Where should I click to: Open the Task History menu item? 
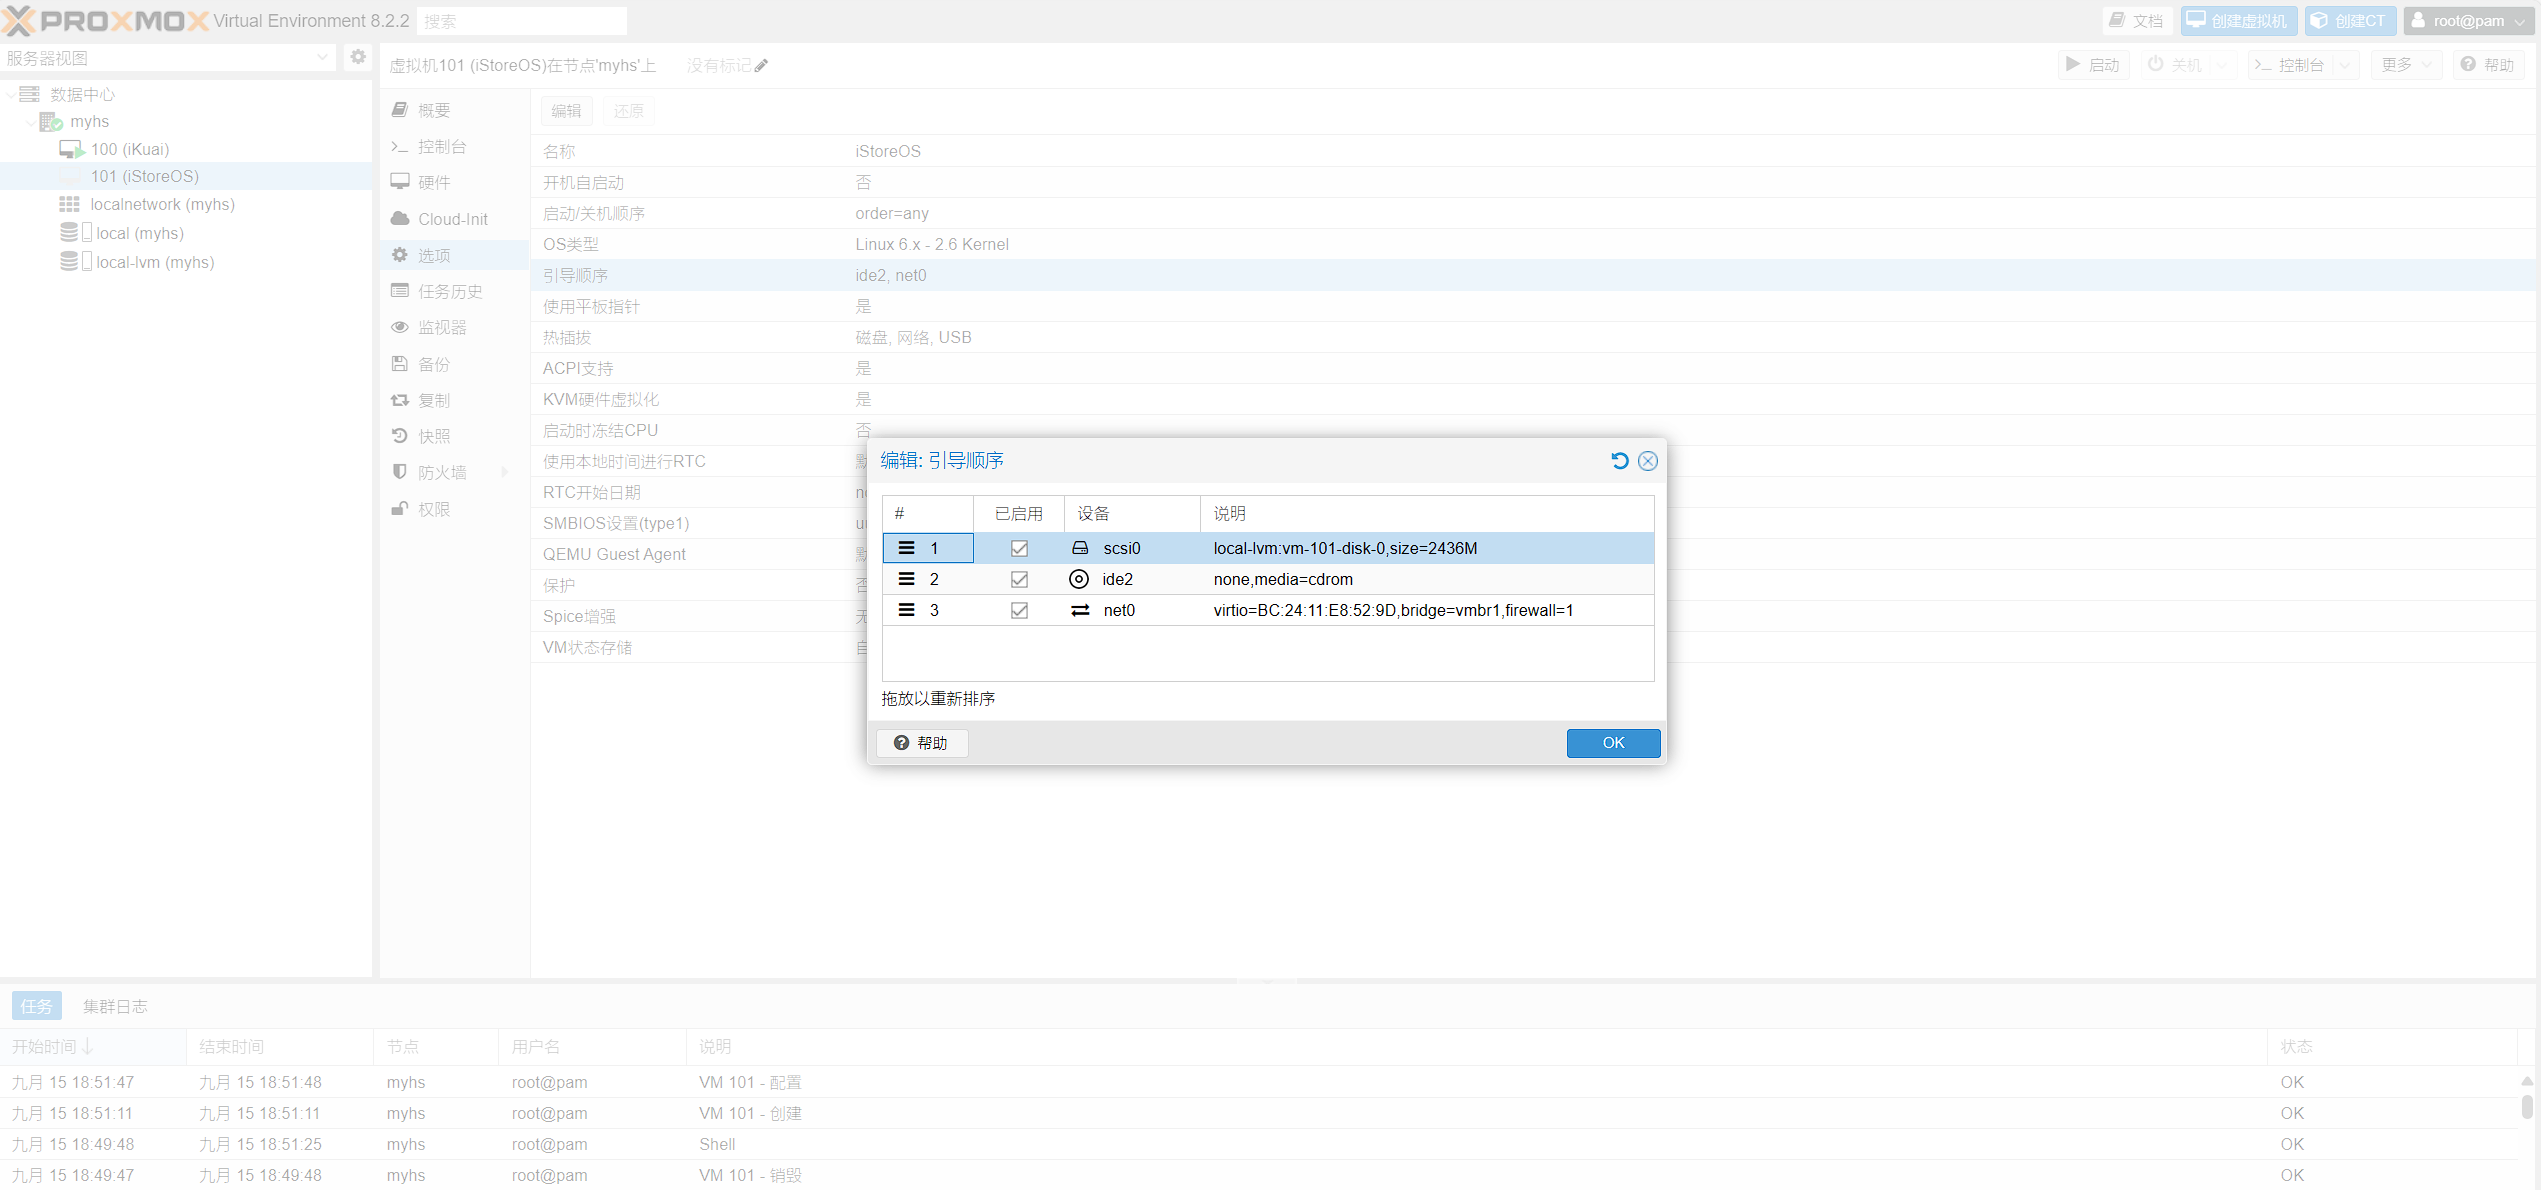454,291
